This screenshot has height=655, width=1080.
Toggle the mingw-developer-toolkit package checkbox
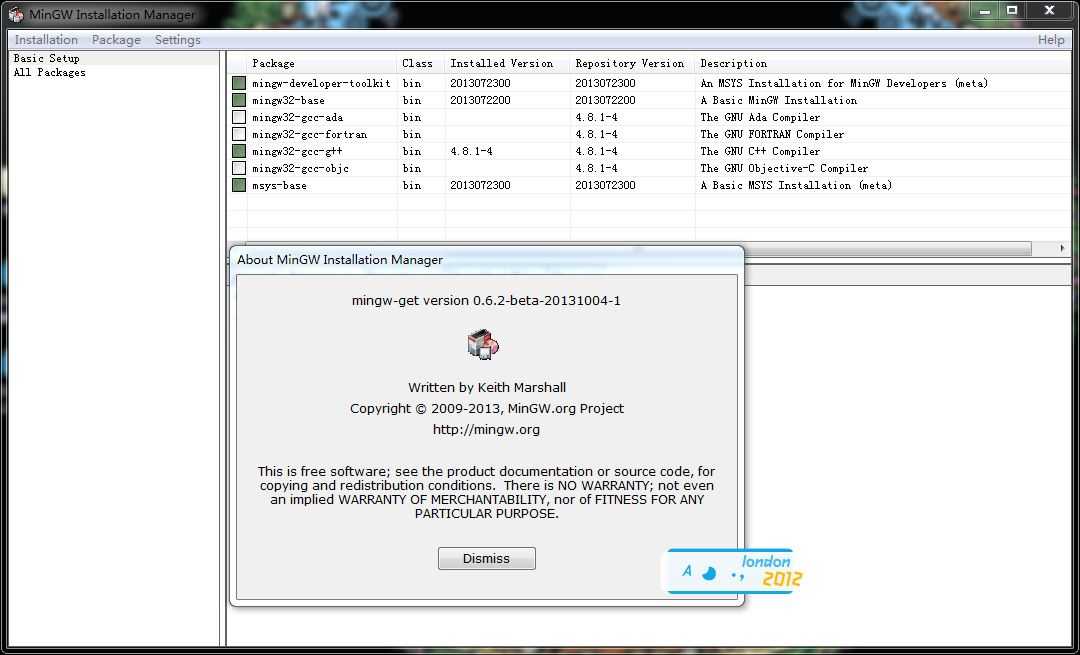(239, 83)
